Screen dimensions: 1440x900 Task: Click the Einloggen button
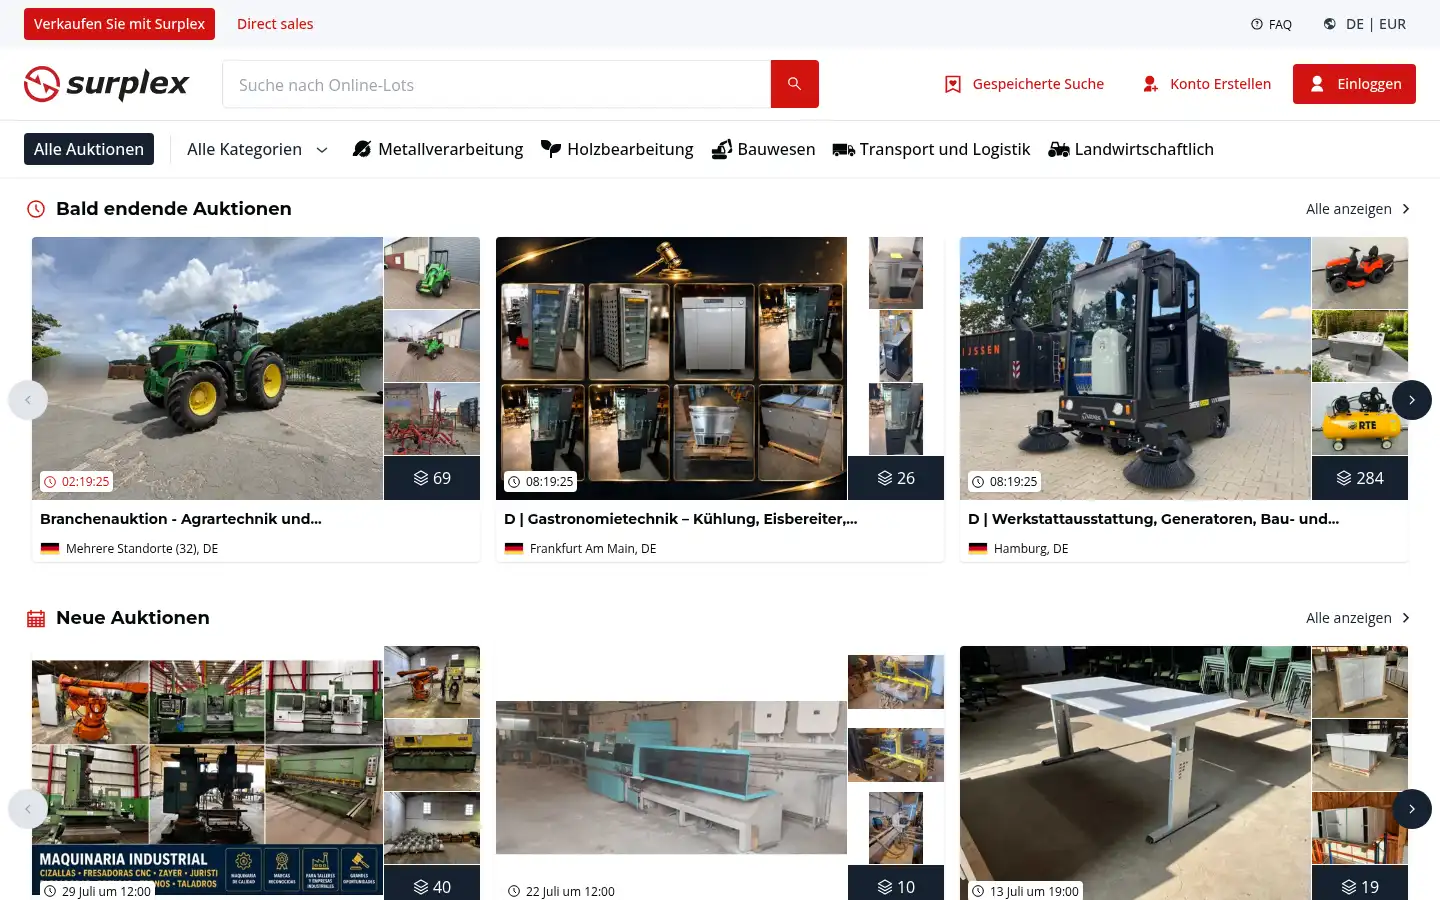[x=1354, y=84]
